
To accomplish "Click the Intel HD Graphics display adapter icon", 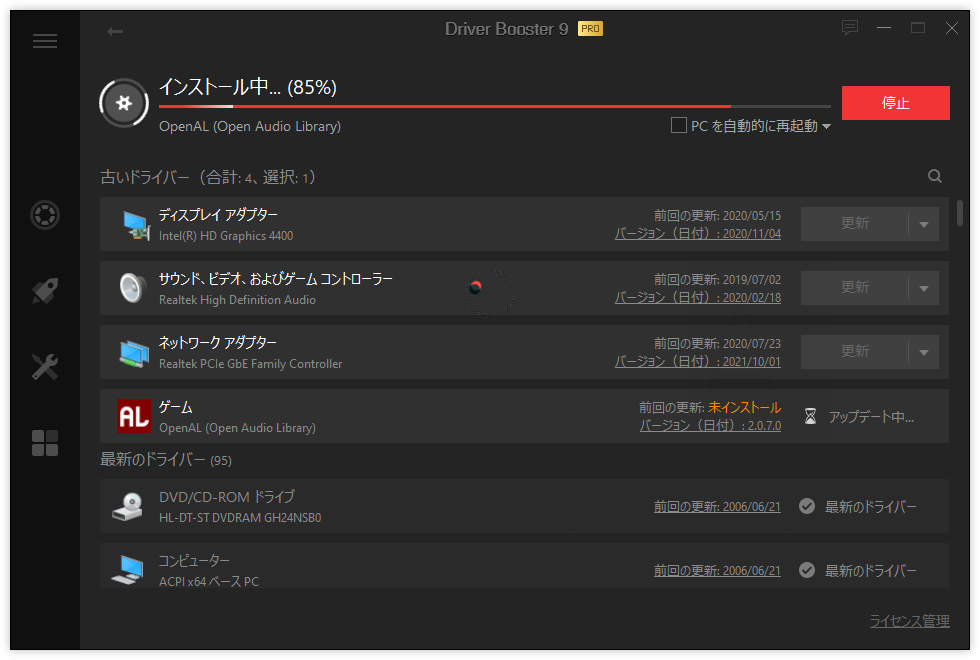I will [x=136, y=224].
